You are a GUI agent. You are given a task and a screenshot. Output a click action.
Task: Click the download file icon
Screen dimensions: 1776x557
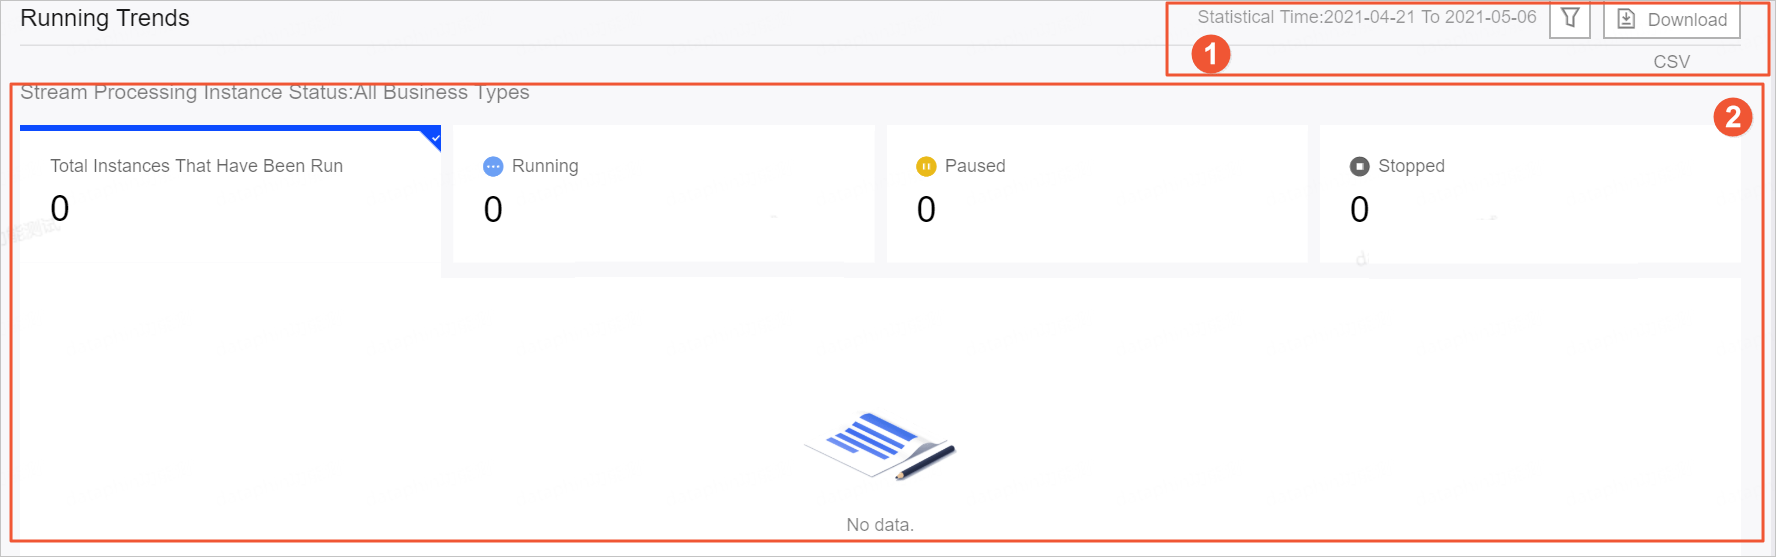click(1626, 19)
